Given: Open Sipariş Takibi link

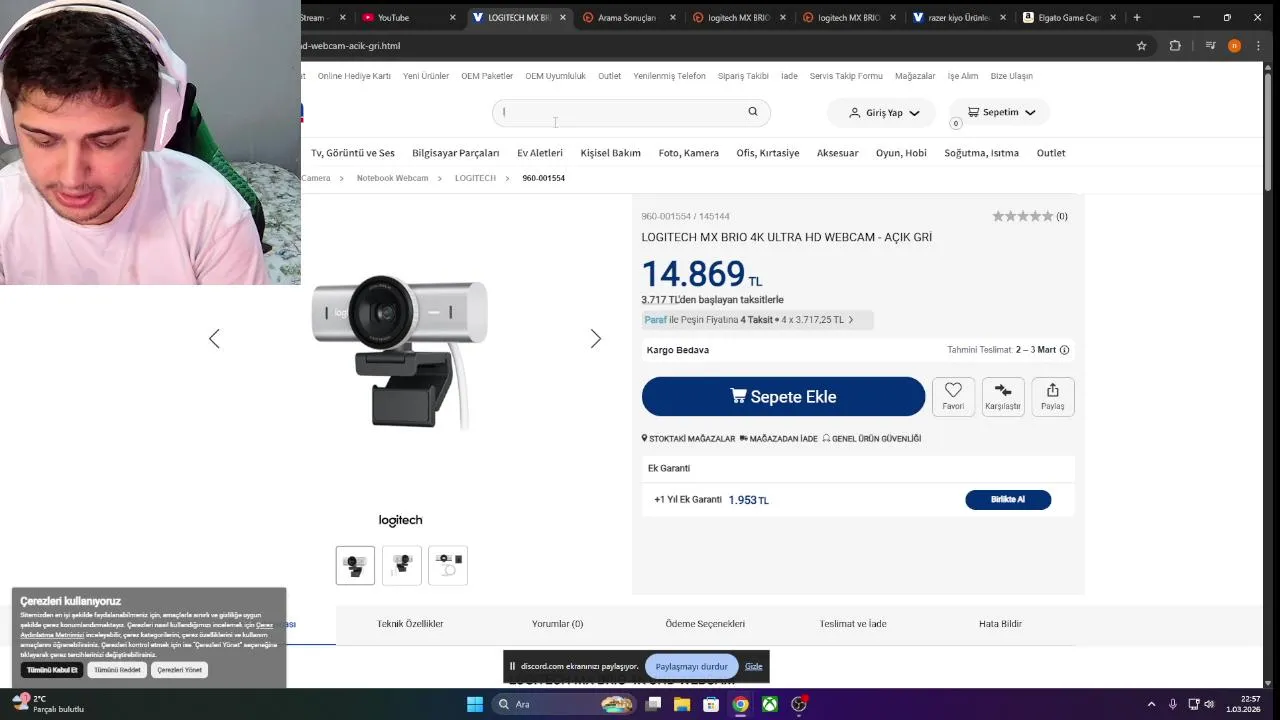Looking at the screenshot, I should (743, 76).
